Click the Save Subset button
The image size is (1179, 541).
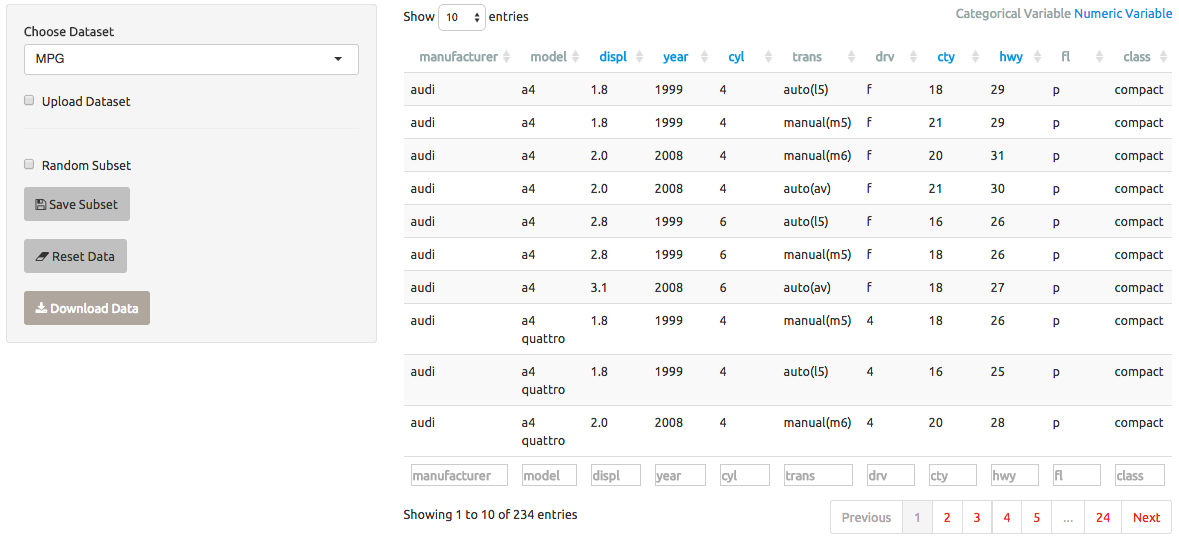pyautogui.click(x=77, y=204)
